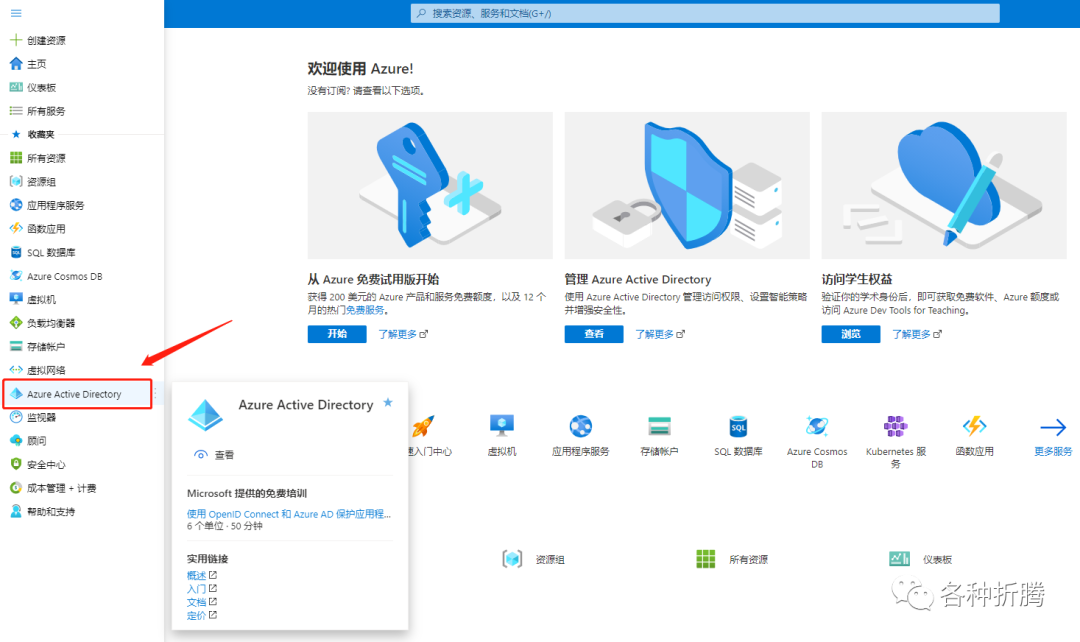Screen dimensions: 1080x642
Task: Open 仪表板 dashboard icon in sidebar
Action: (16, 87)
